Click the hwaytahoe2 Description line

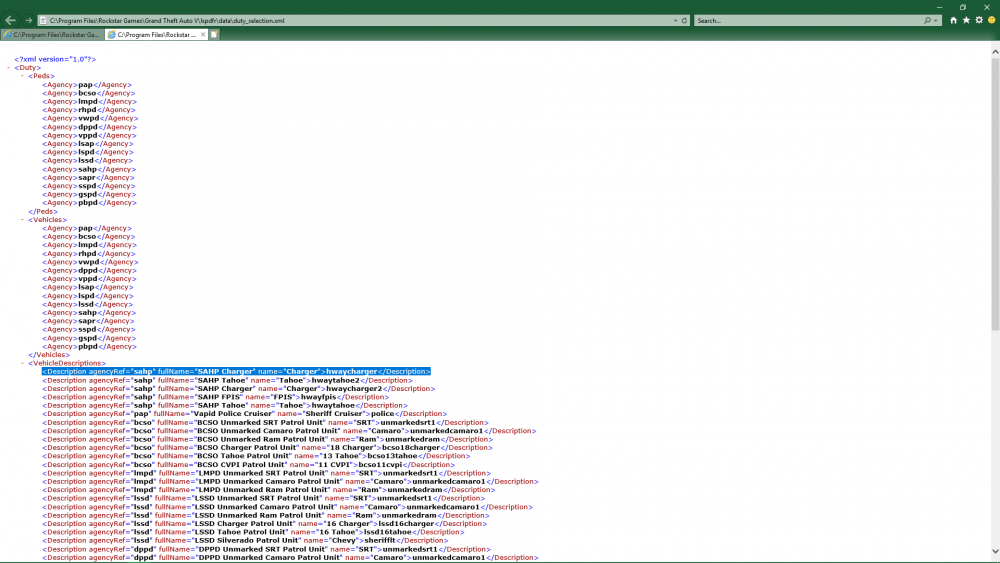tap(228, 380)
